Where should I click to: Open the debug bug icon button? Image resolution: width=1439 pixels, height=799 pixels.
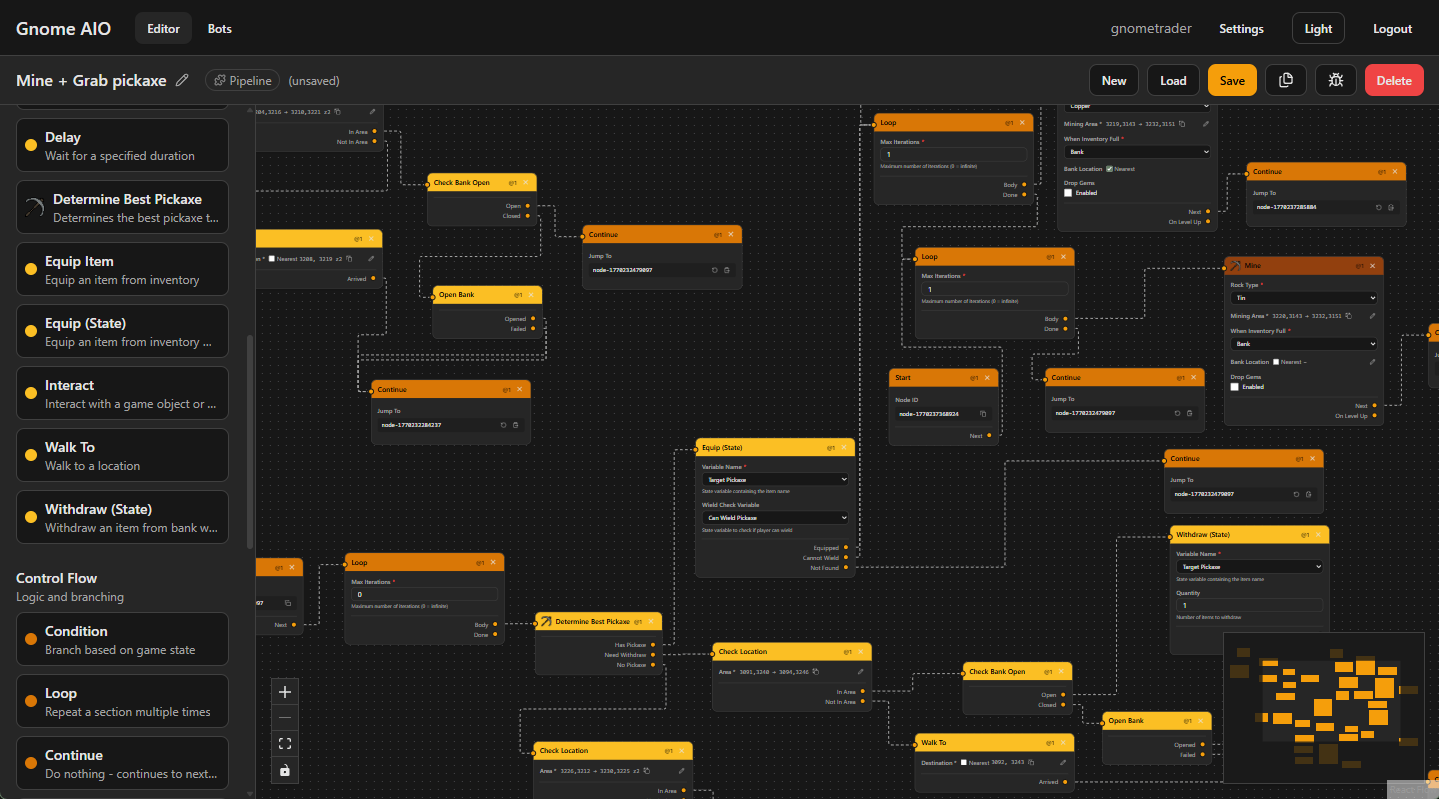[x=1336, y=80]
